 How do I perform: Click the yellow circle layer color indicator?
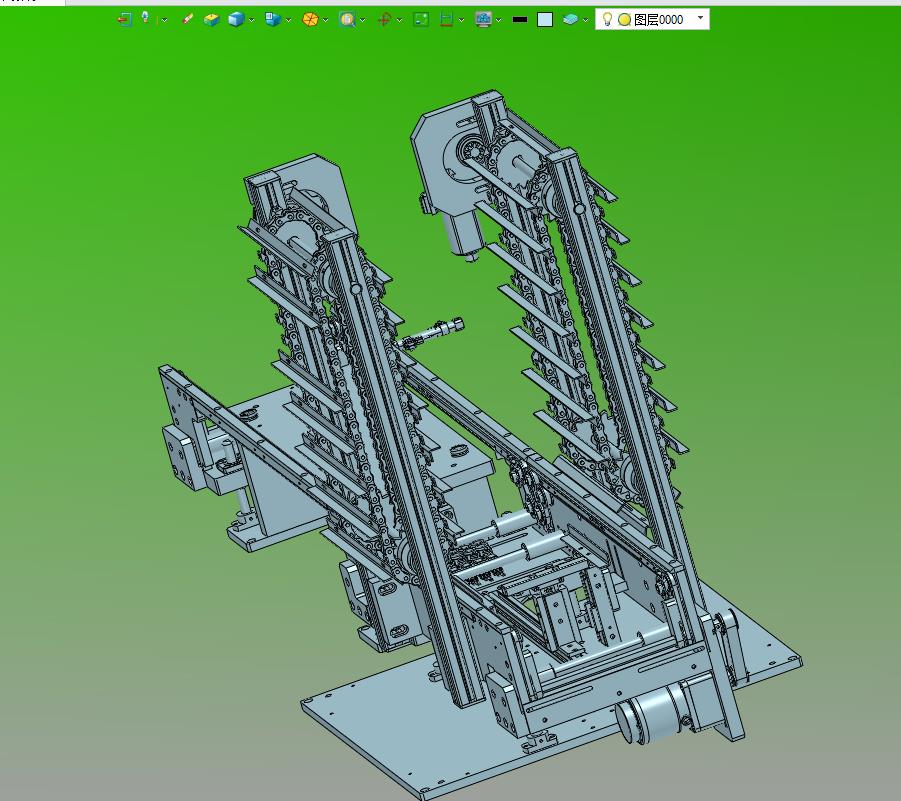click(x=624, y=20)
